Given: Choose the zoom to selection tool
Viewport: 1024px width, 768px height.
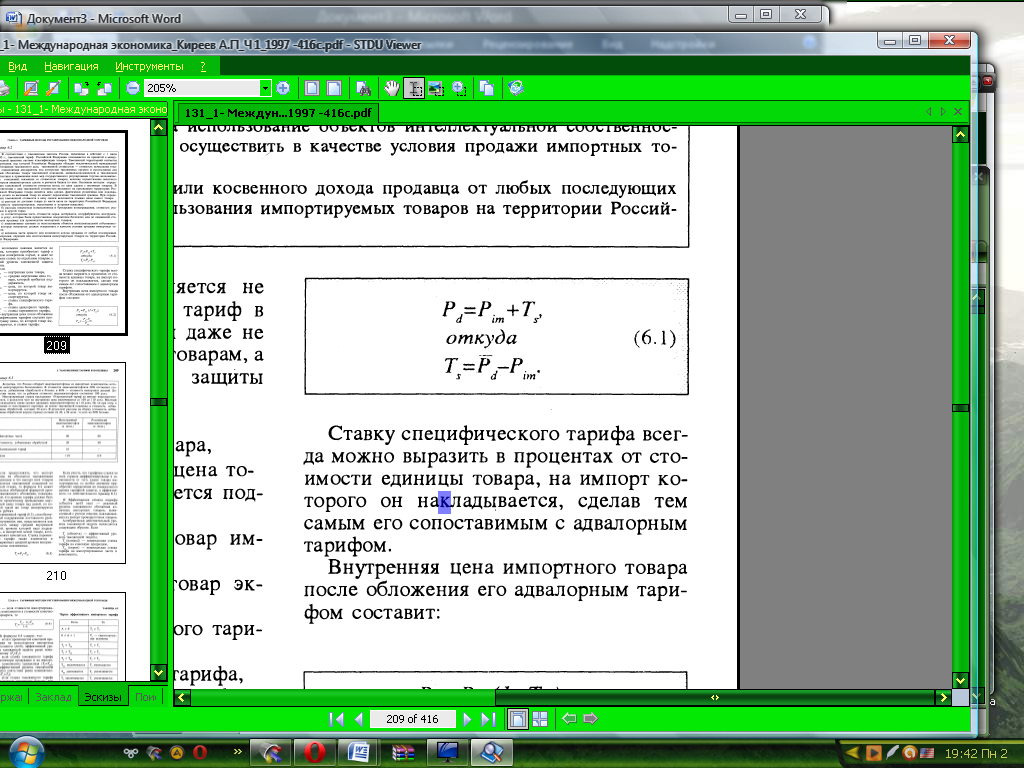Looking at the screenshot, I should point(458,88).
